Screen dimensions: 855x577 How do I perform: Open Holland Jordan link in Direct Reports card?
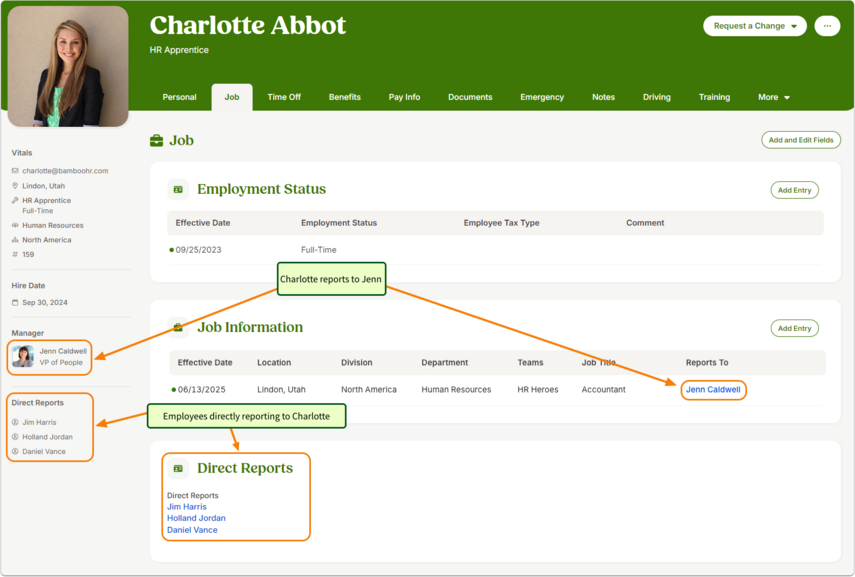click(196, 518)
